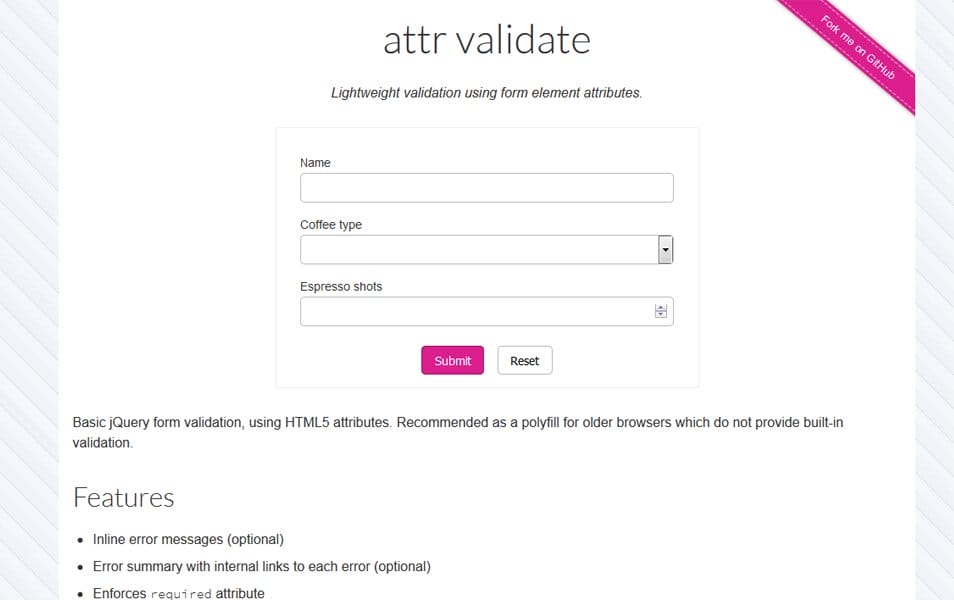Click the highlighted required attribute text
This screenshot has height=600, width=954.
(171, 592)
